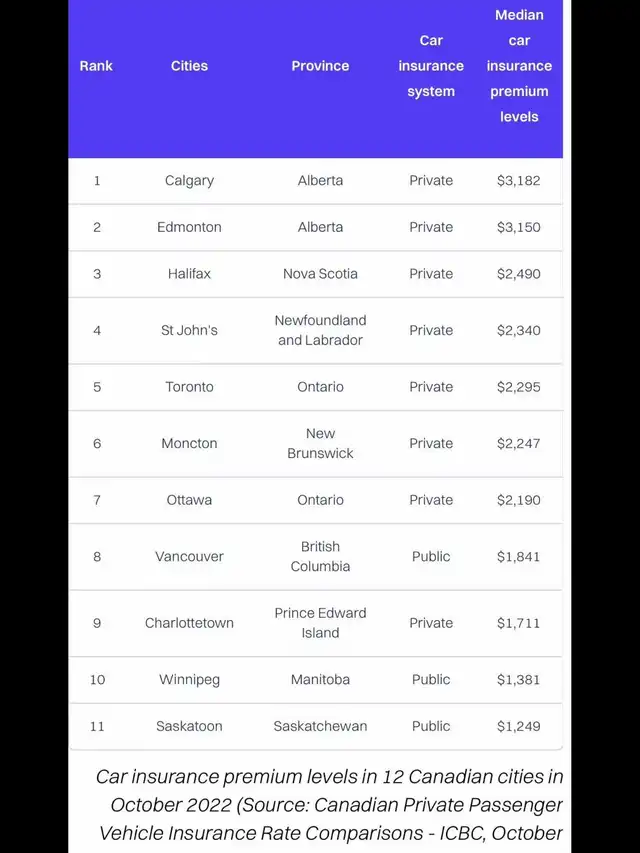
Task: Click the Moncton city cell
Action: point(189,443)
